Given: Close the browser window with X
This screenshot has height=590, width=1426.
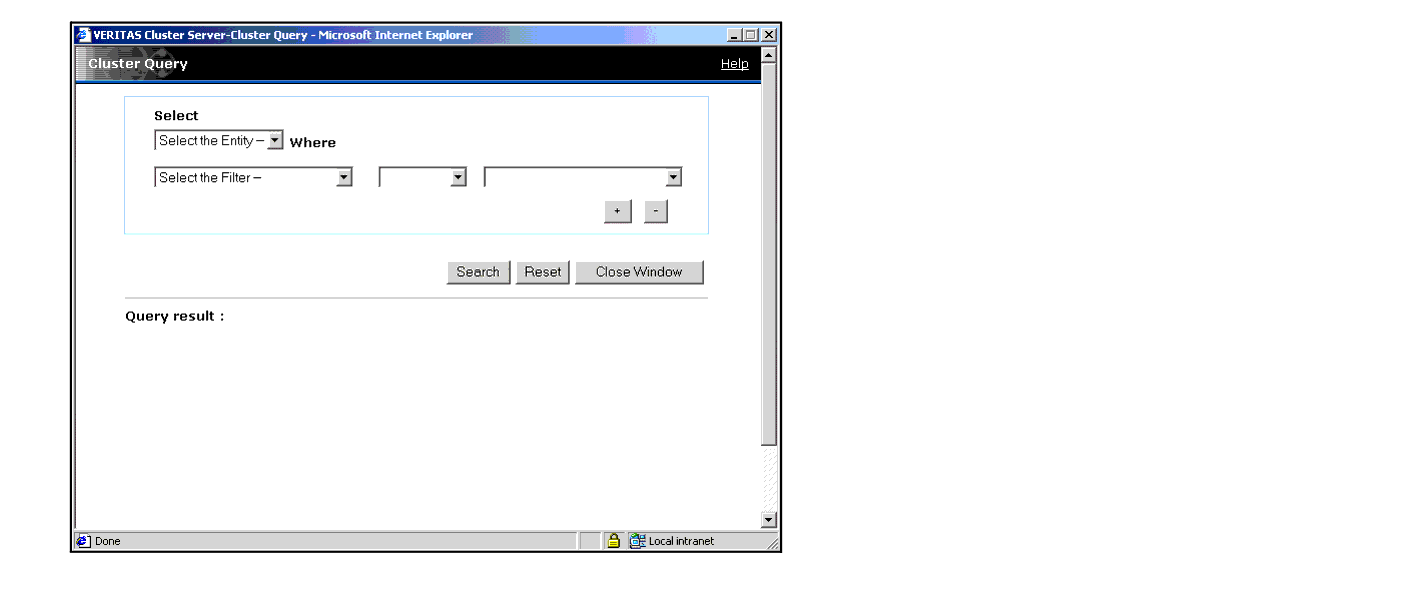Looking at the screenshot, I should point(768,35).
